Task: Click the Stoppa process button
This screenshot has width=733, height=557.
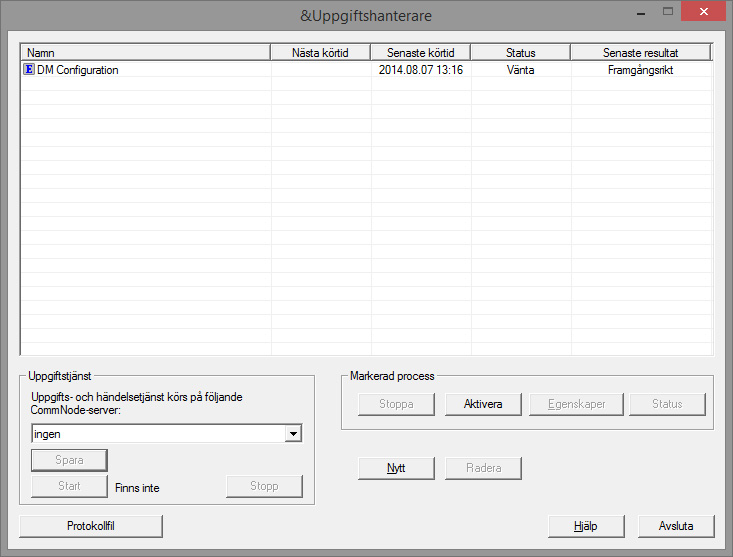Action: click(397, 404)
